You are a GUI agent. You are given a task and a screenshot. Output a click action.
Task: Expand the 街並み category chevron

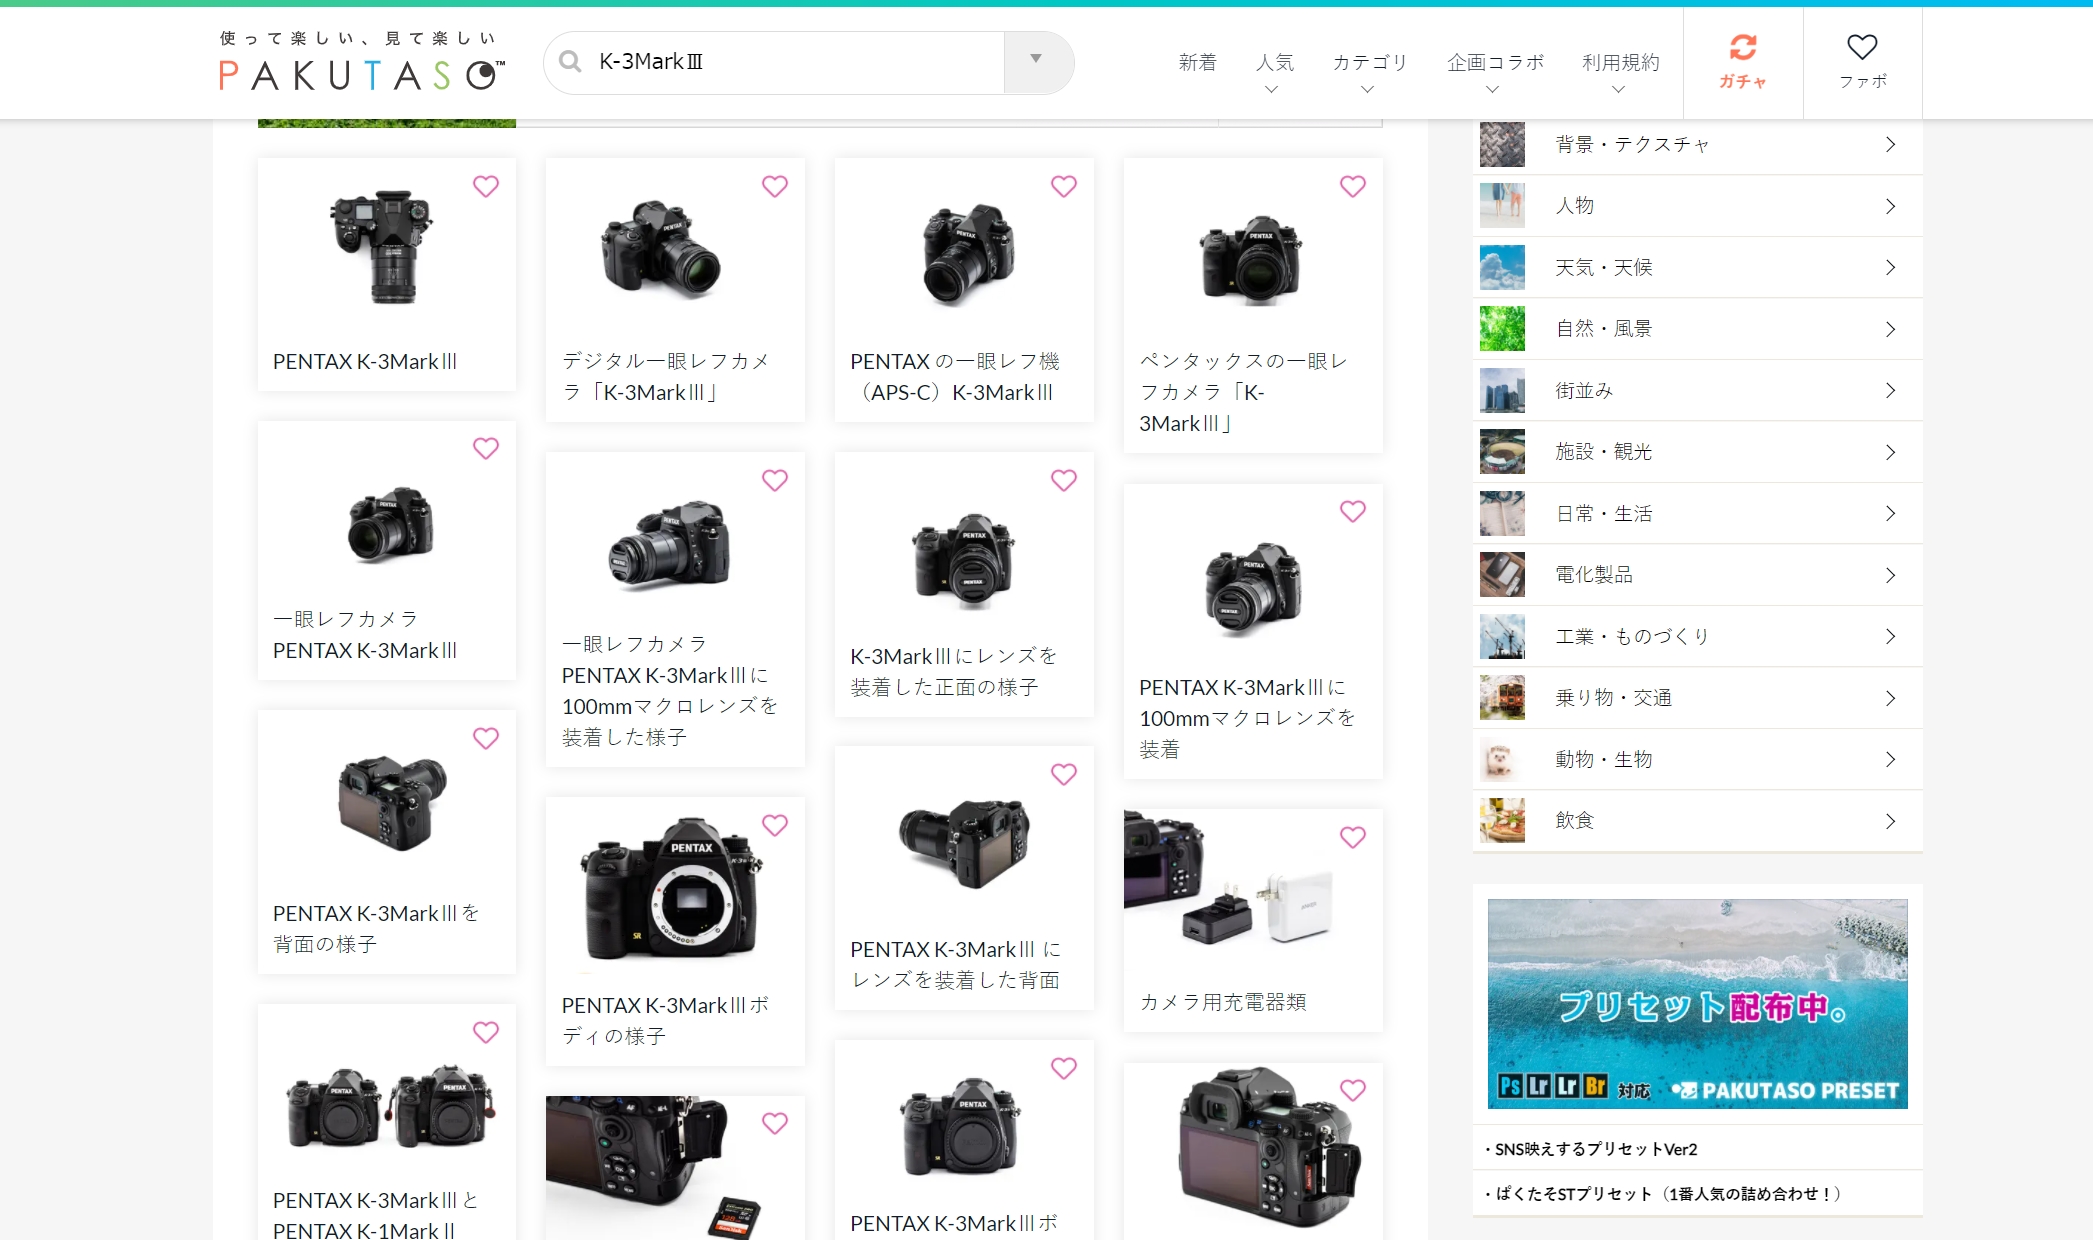(1890, 390)
